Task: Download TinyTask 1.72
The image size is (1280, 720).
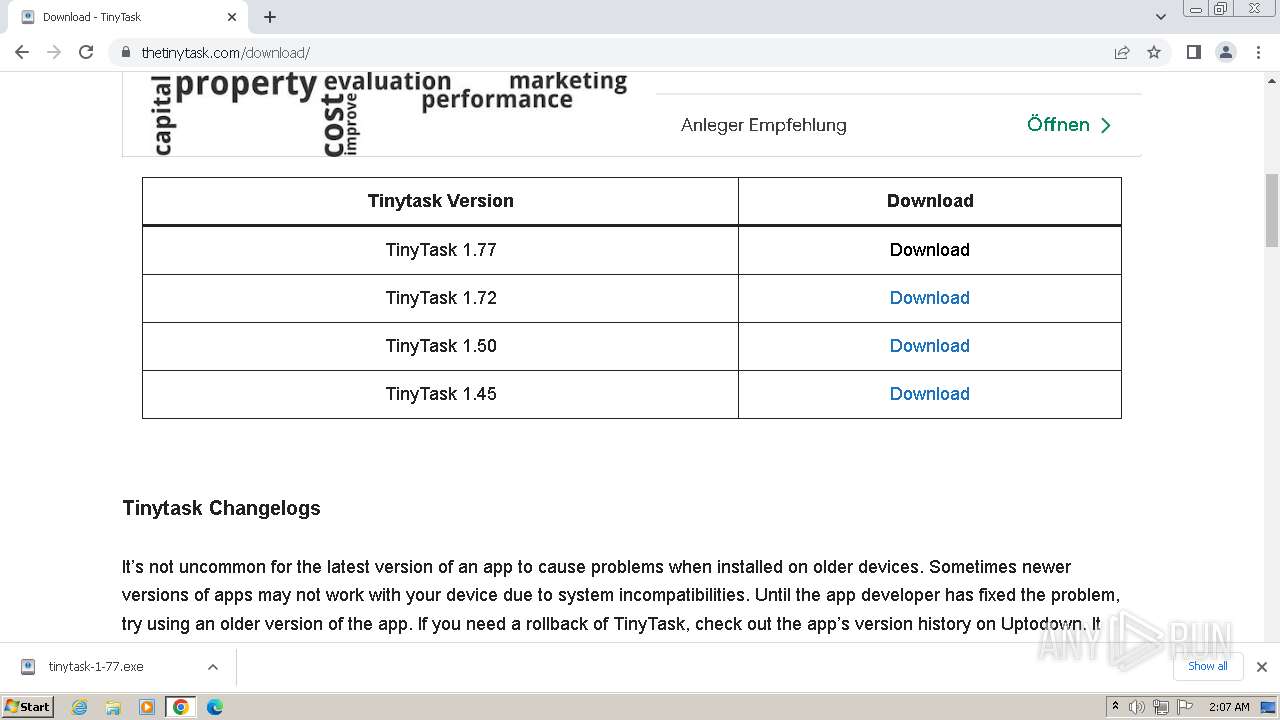Action: coord(929,298)
